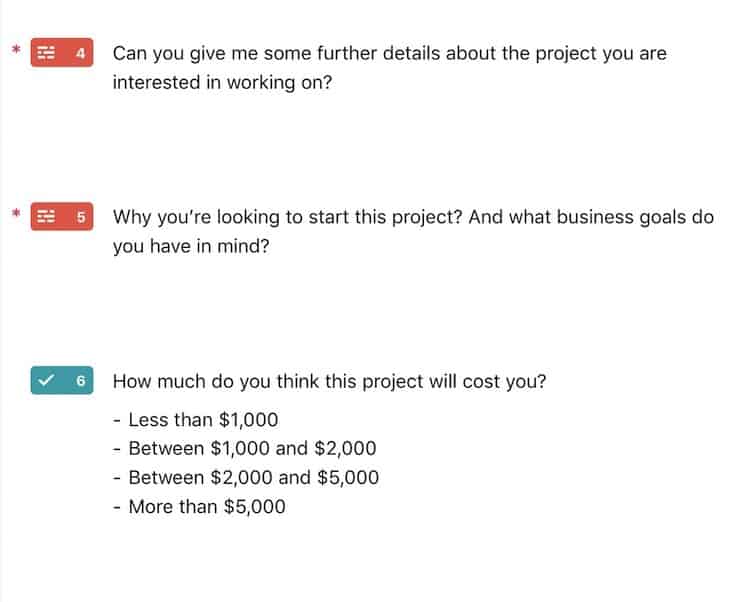Select the number 5 on the red badge
Image resolution: width=750 pixels, height=602 pixels.
point(81,217)
